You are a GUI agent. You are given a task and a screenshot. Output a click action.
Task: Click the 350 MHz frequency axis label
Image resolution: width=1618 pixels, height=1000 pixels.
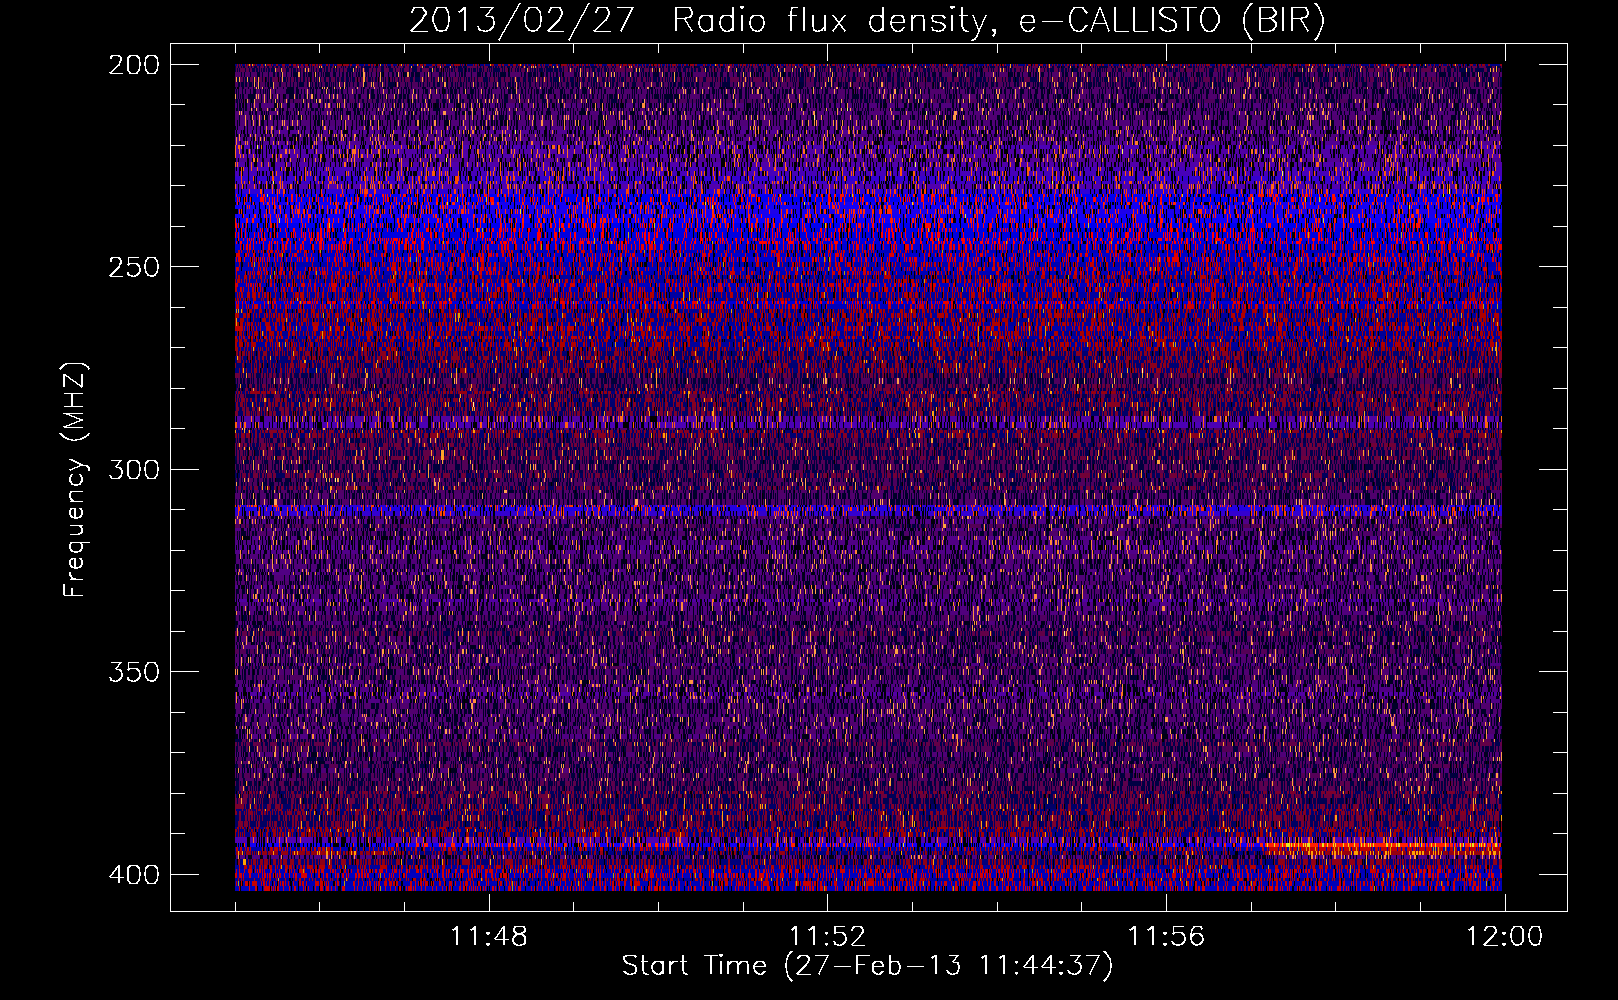click(133, 671)
